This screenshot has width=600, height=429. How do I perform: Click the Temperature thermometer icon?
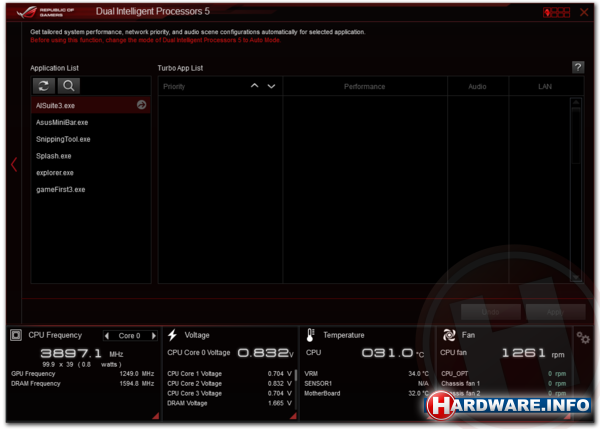(310, 335)
